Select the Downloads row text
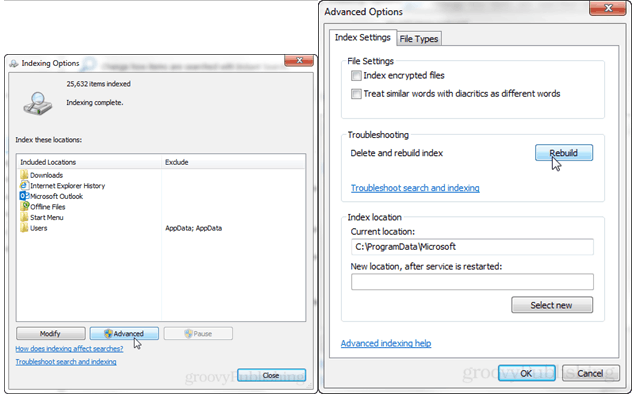633x396 pixels. coord(46,175)
